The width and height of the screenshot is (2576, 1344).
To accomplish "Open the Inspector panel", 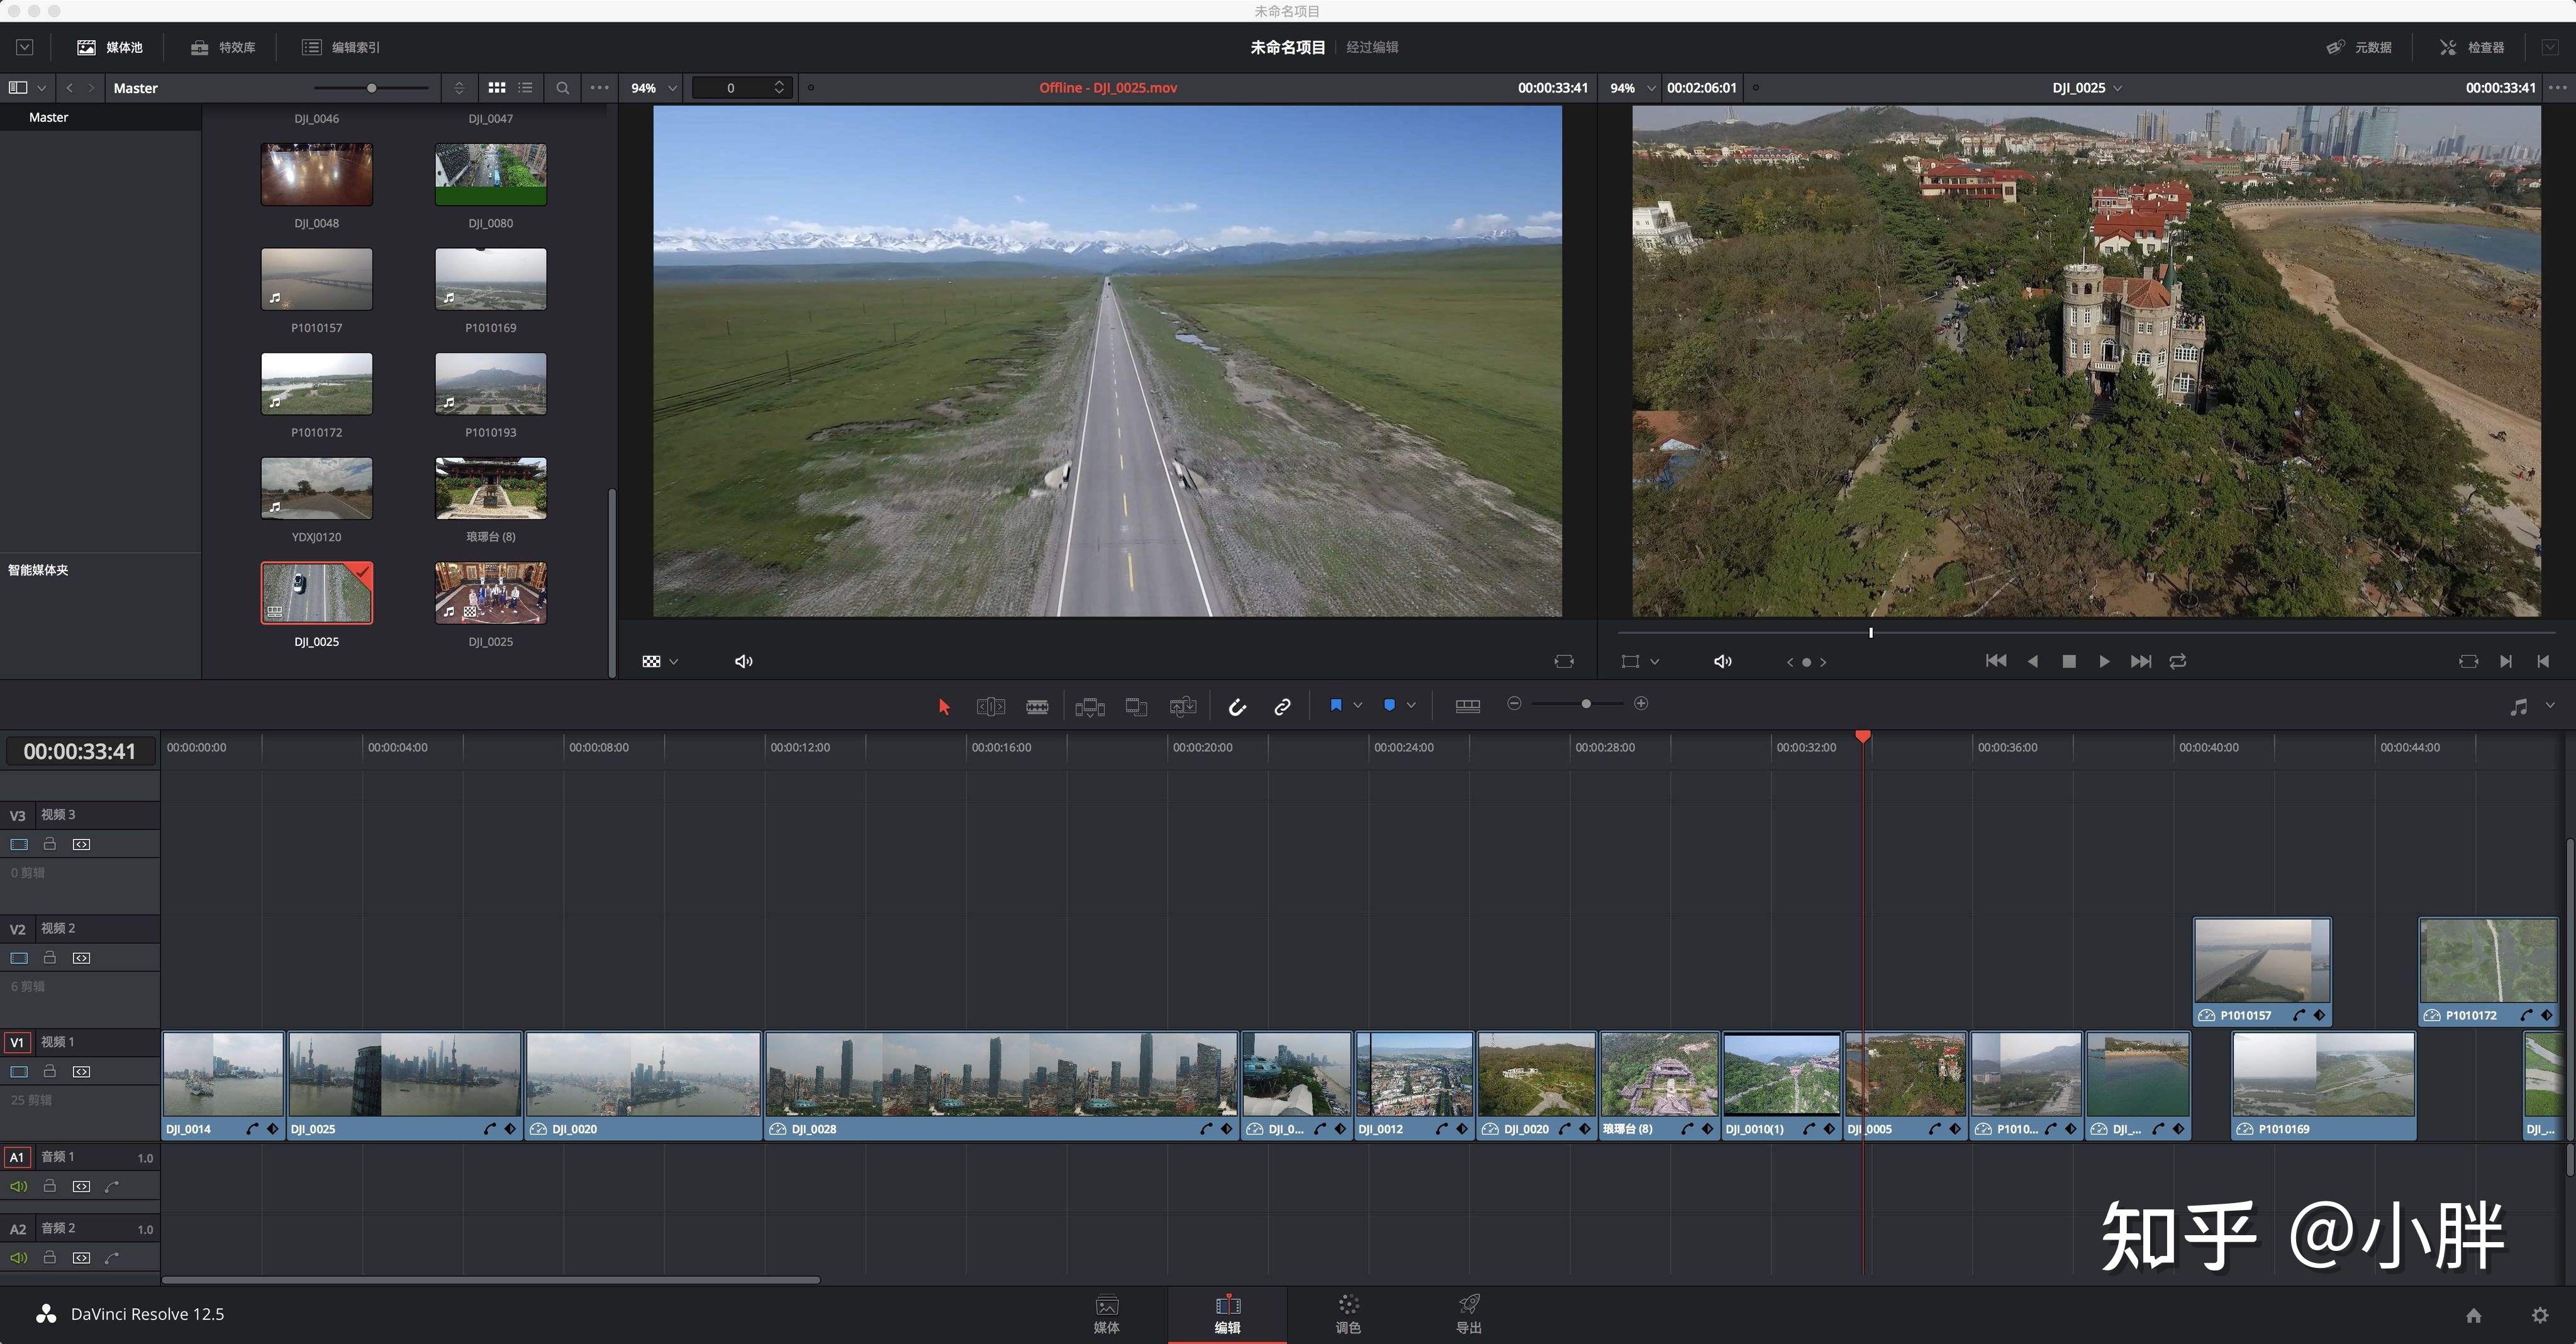I will tap(2472, 47).
